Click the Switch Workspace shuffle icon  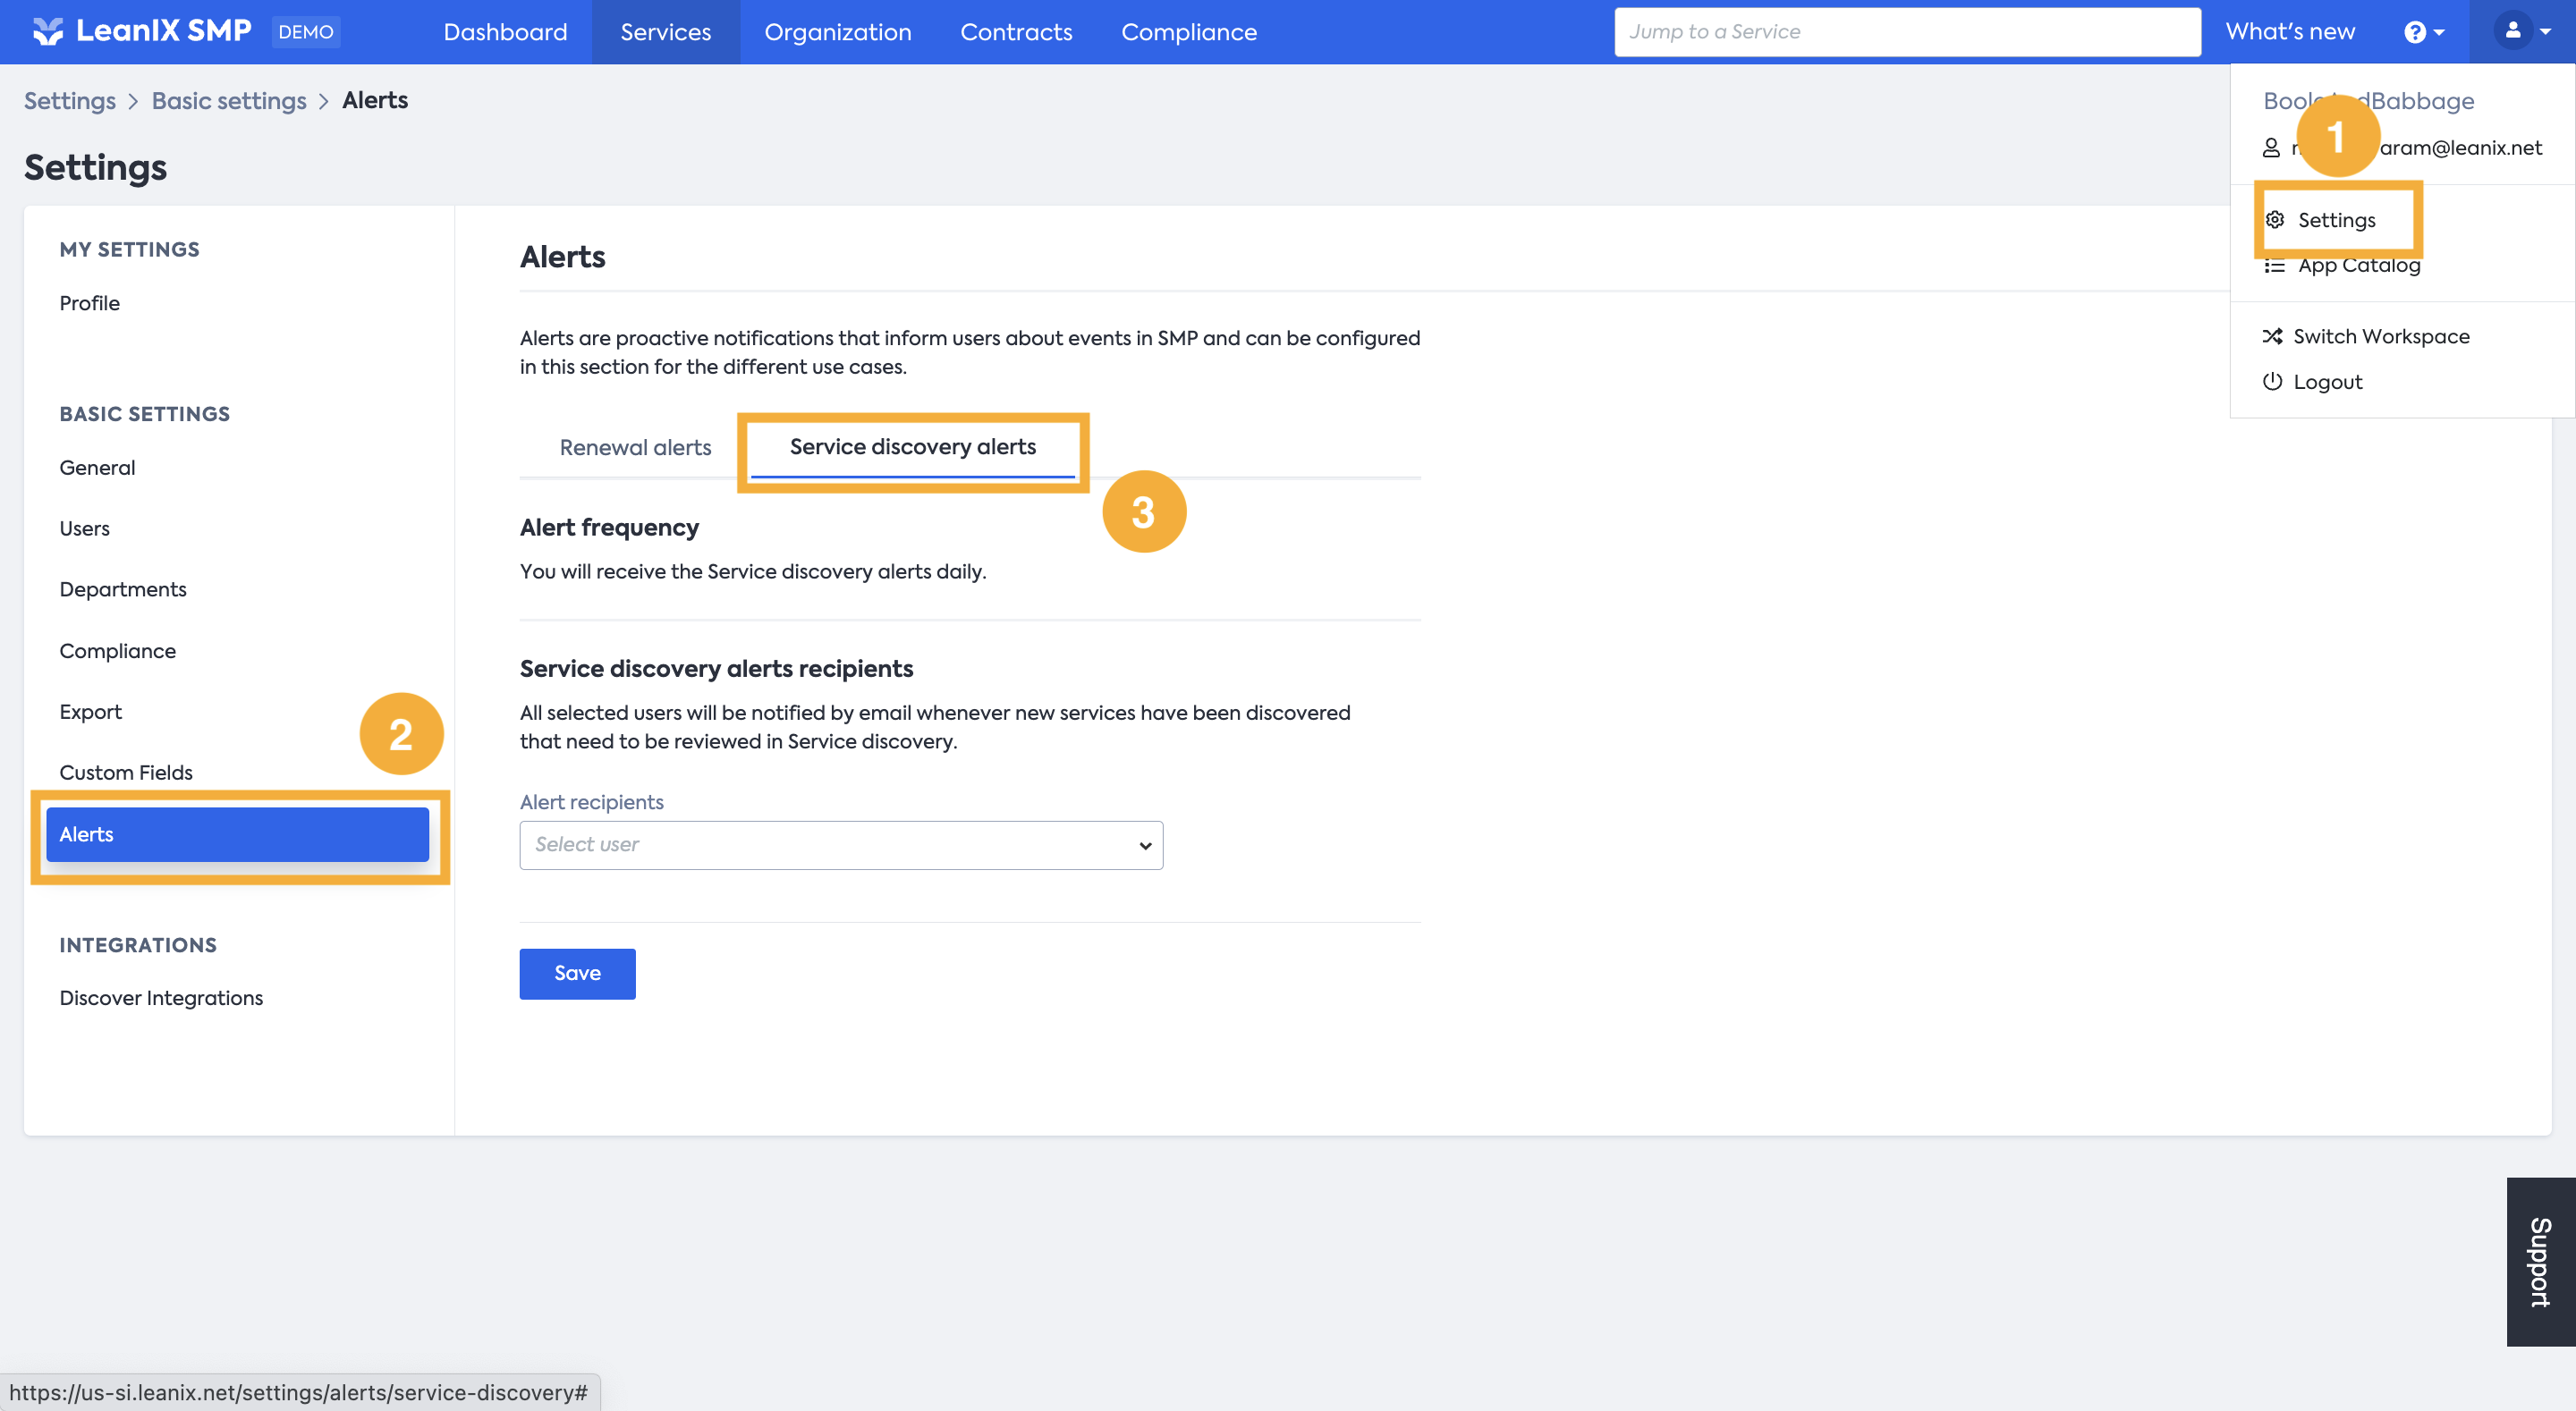[2272, 337]
